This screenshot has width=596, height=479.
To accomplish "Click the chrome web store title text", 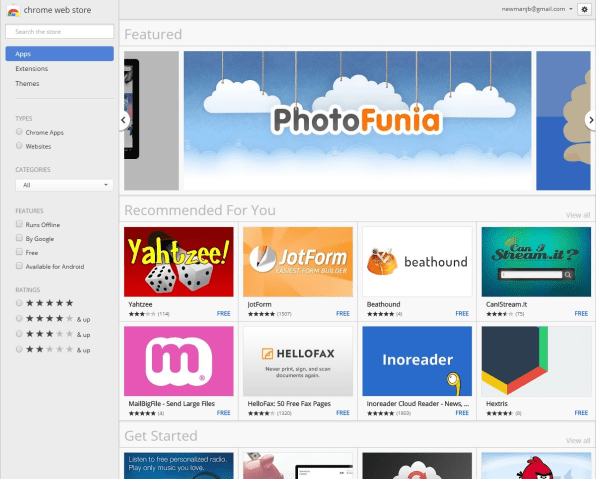I will pos(57,10).
